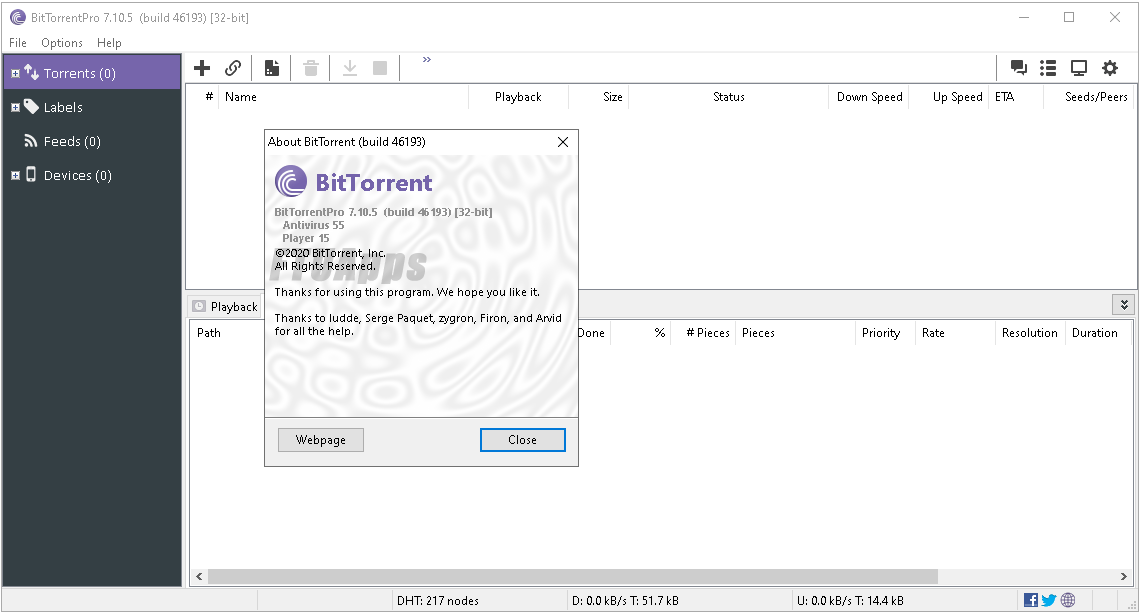Maximize the BitTorrentPro window
The image size is (1142, 614).
[1069, 17]
